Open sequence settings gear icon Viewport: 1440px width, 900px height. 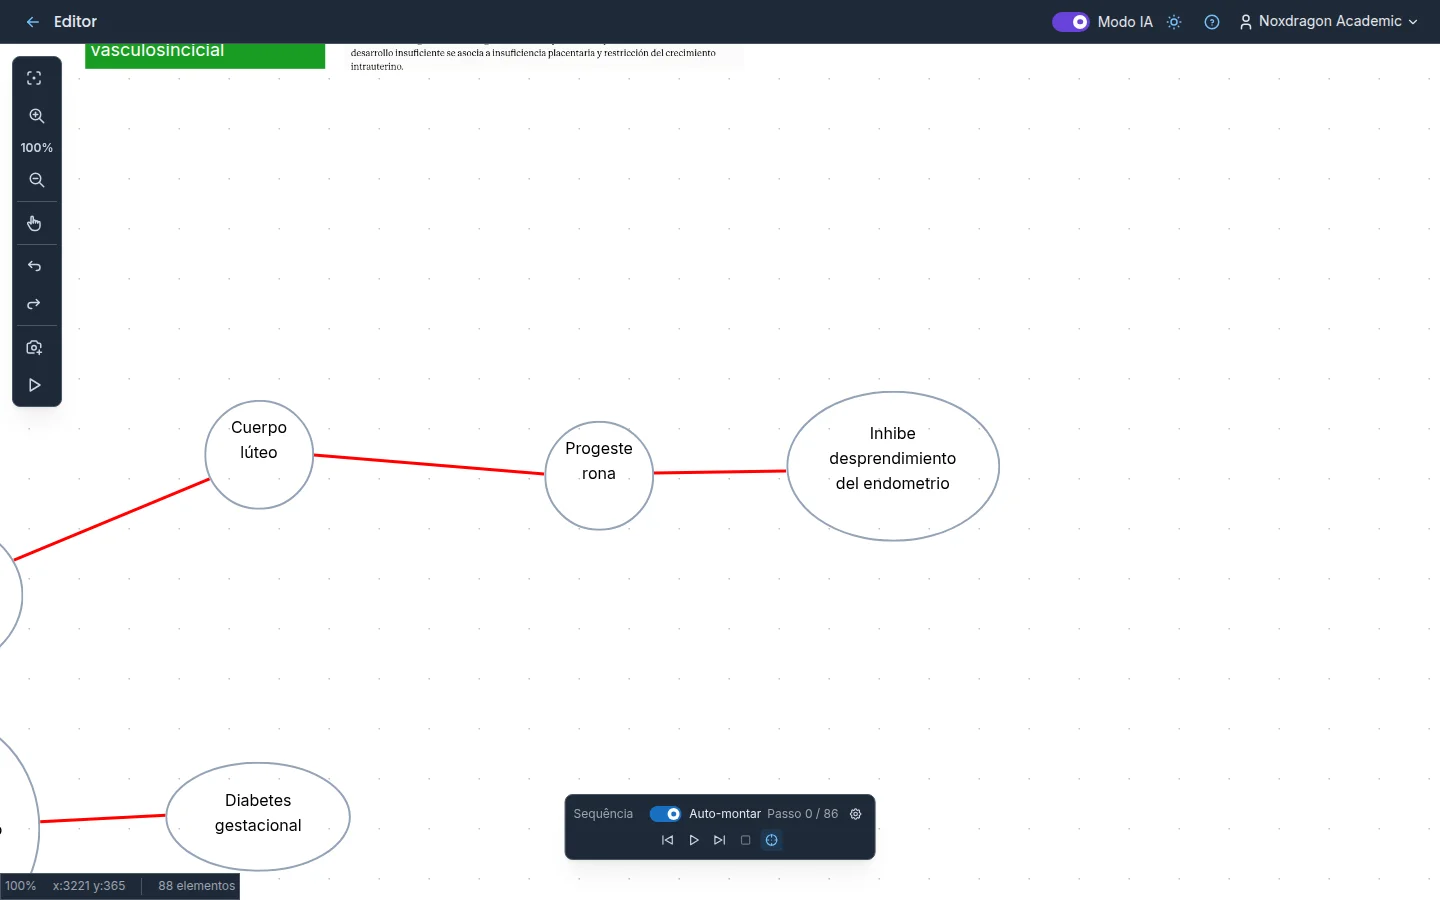point(856,814)
